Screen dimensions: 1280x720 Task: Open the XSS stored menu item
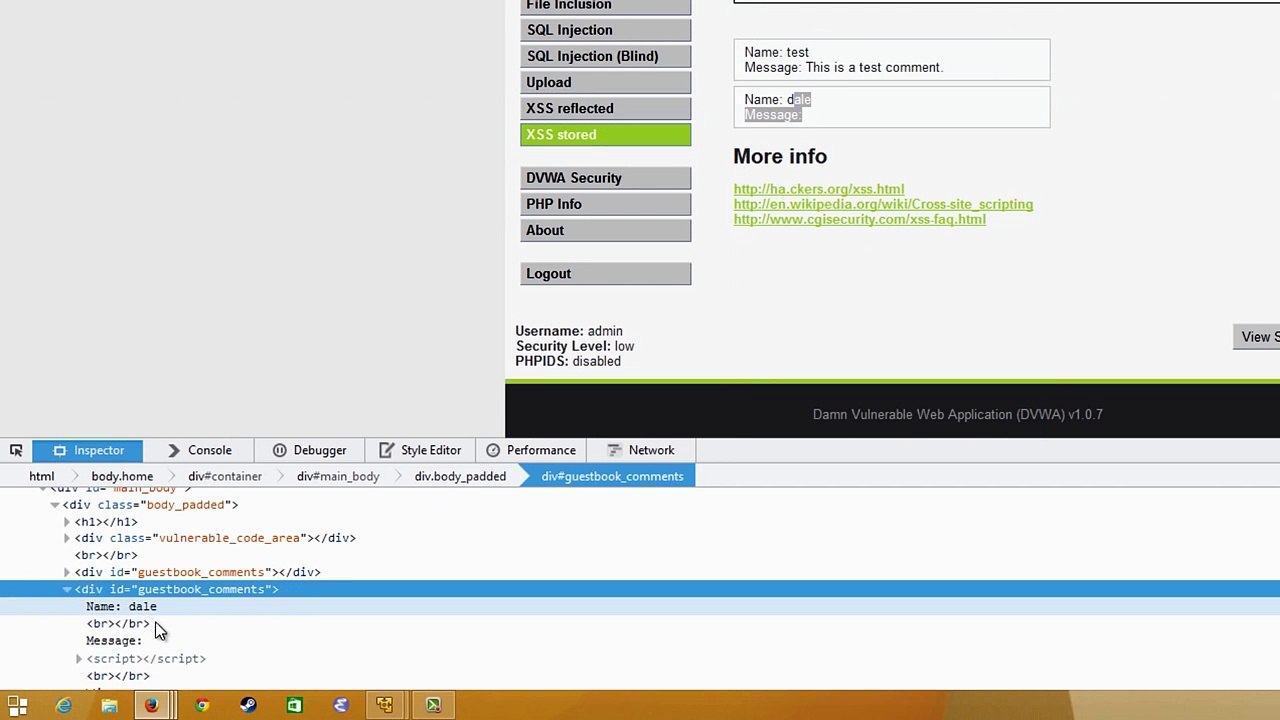(x=605, y=134)
